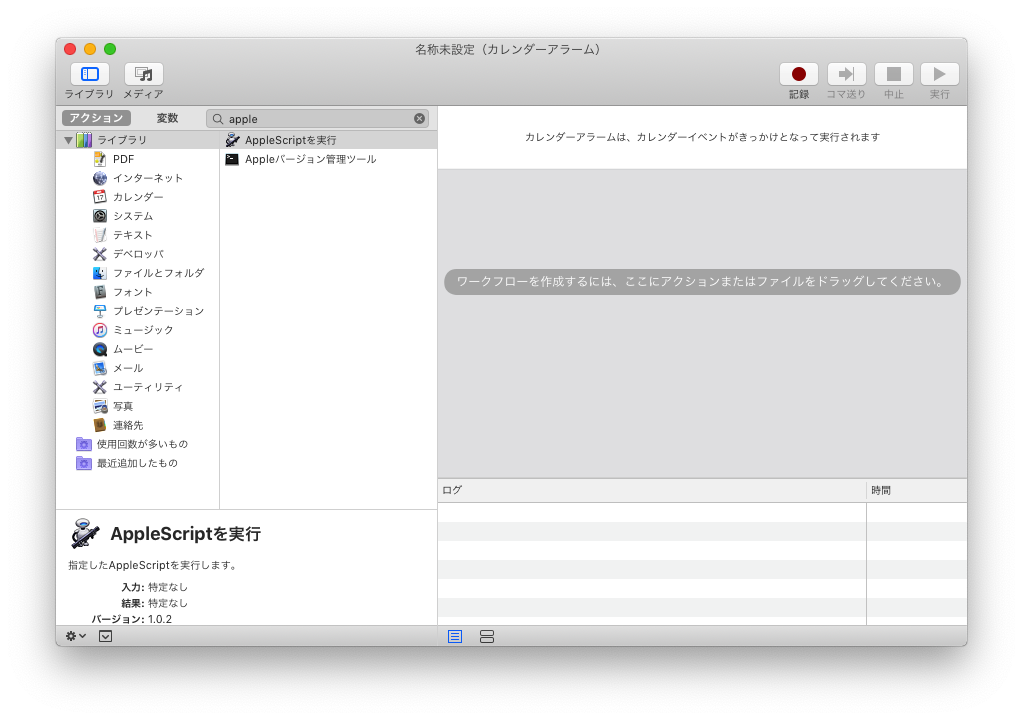This screenshot has width=1023, height=720.
Task: Minimize the window with the yellow button
Action: (90, 49)
